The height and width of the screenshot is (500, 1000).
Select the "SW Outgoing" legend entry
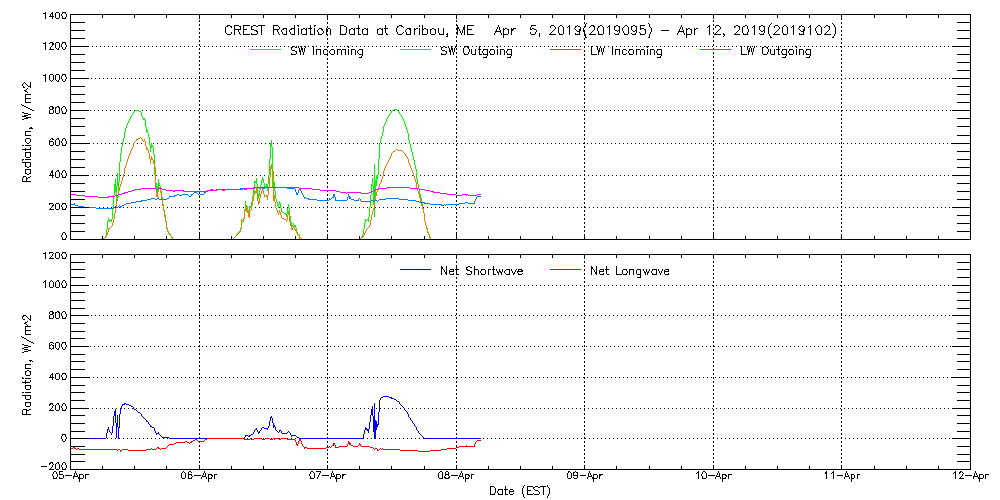(476, 52)
